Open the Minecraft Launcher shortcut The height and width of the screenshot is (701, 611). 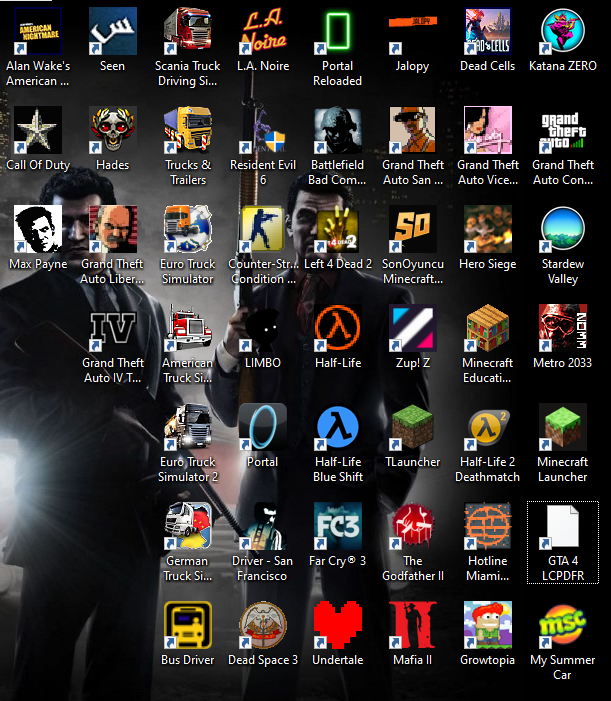click(563, 427)
